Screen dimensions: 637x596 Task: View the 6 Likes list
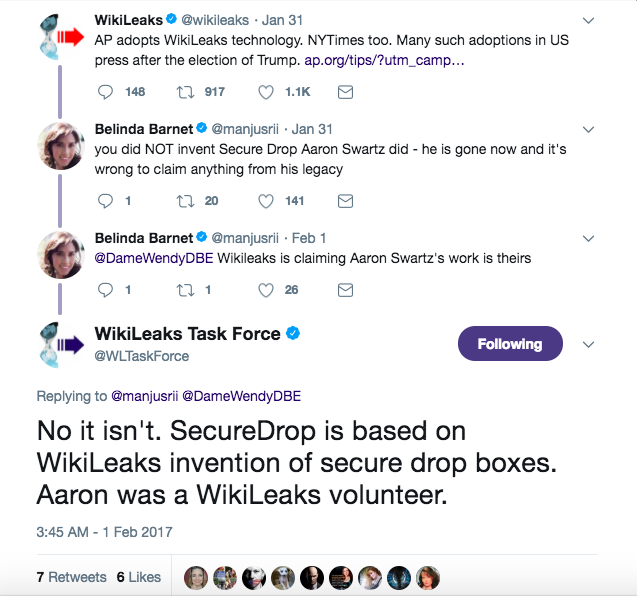(138, 577)
